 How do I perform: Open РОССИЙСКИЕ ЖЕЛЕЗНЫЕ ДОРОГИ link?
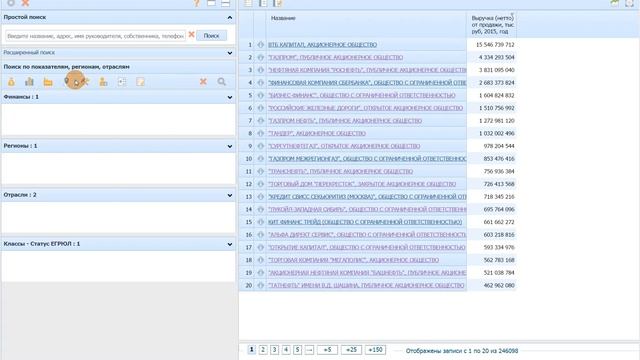click(365, 108)
